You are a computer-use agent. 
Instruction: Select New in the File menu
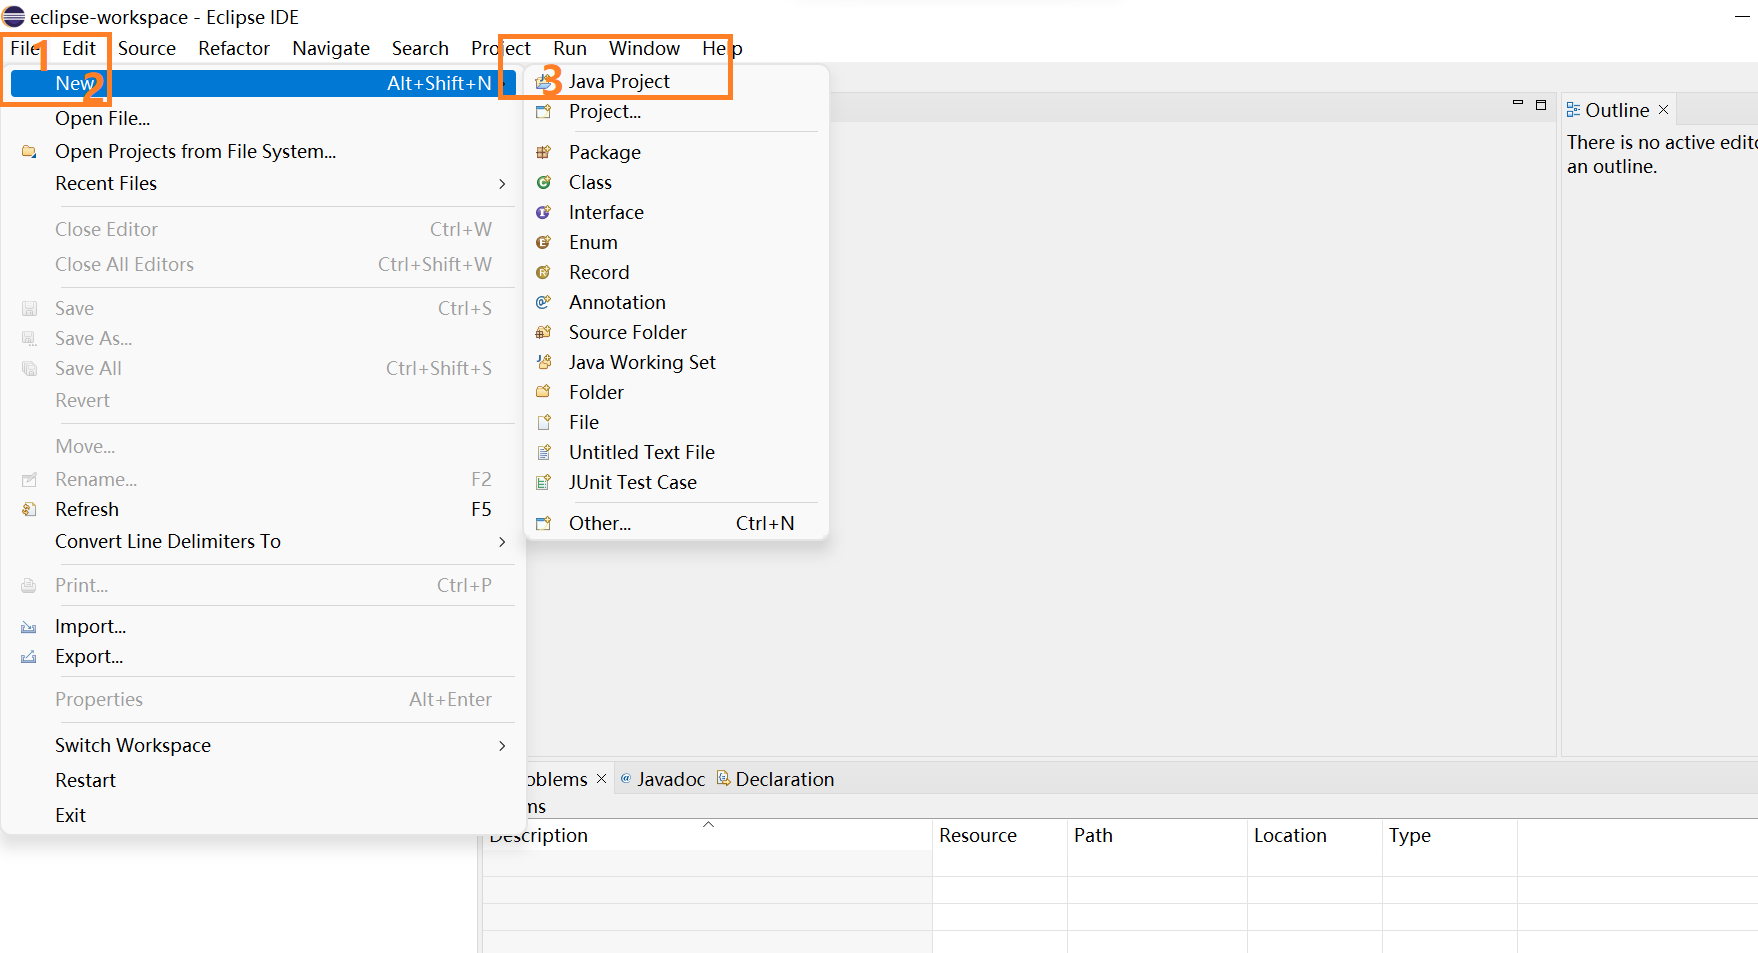pos(262,83)
